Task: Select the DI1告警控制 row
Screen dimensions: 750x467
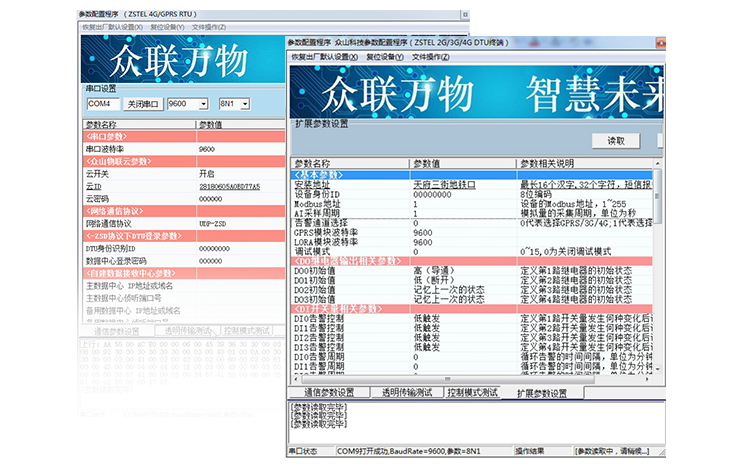Action: 471,328
